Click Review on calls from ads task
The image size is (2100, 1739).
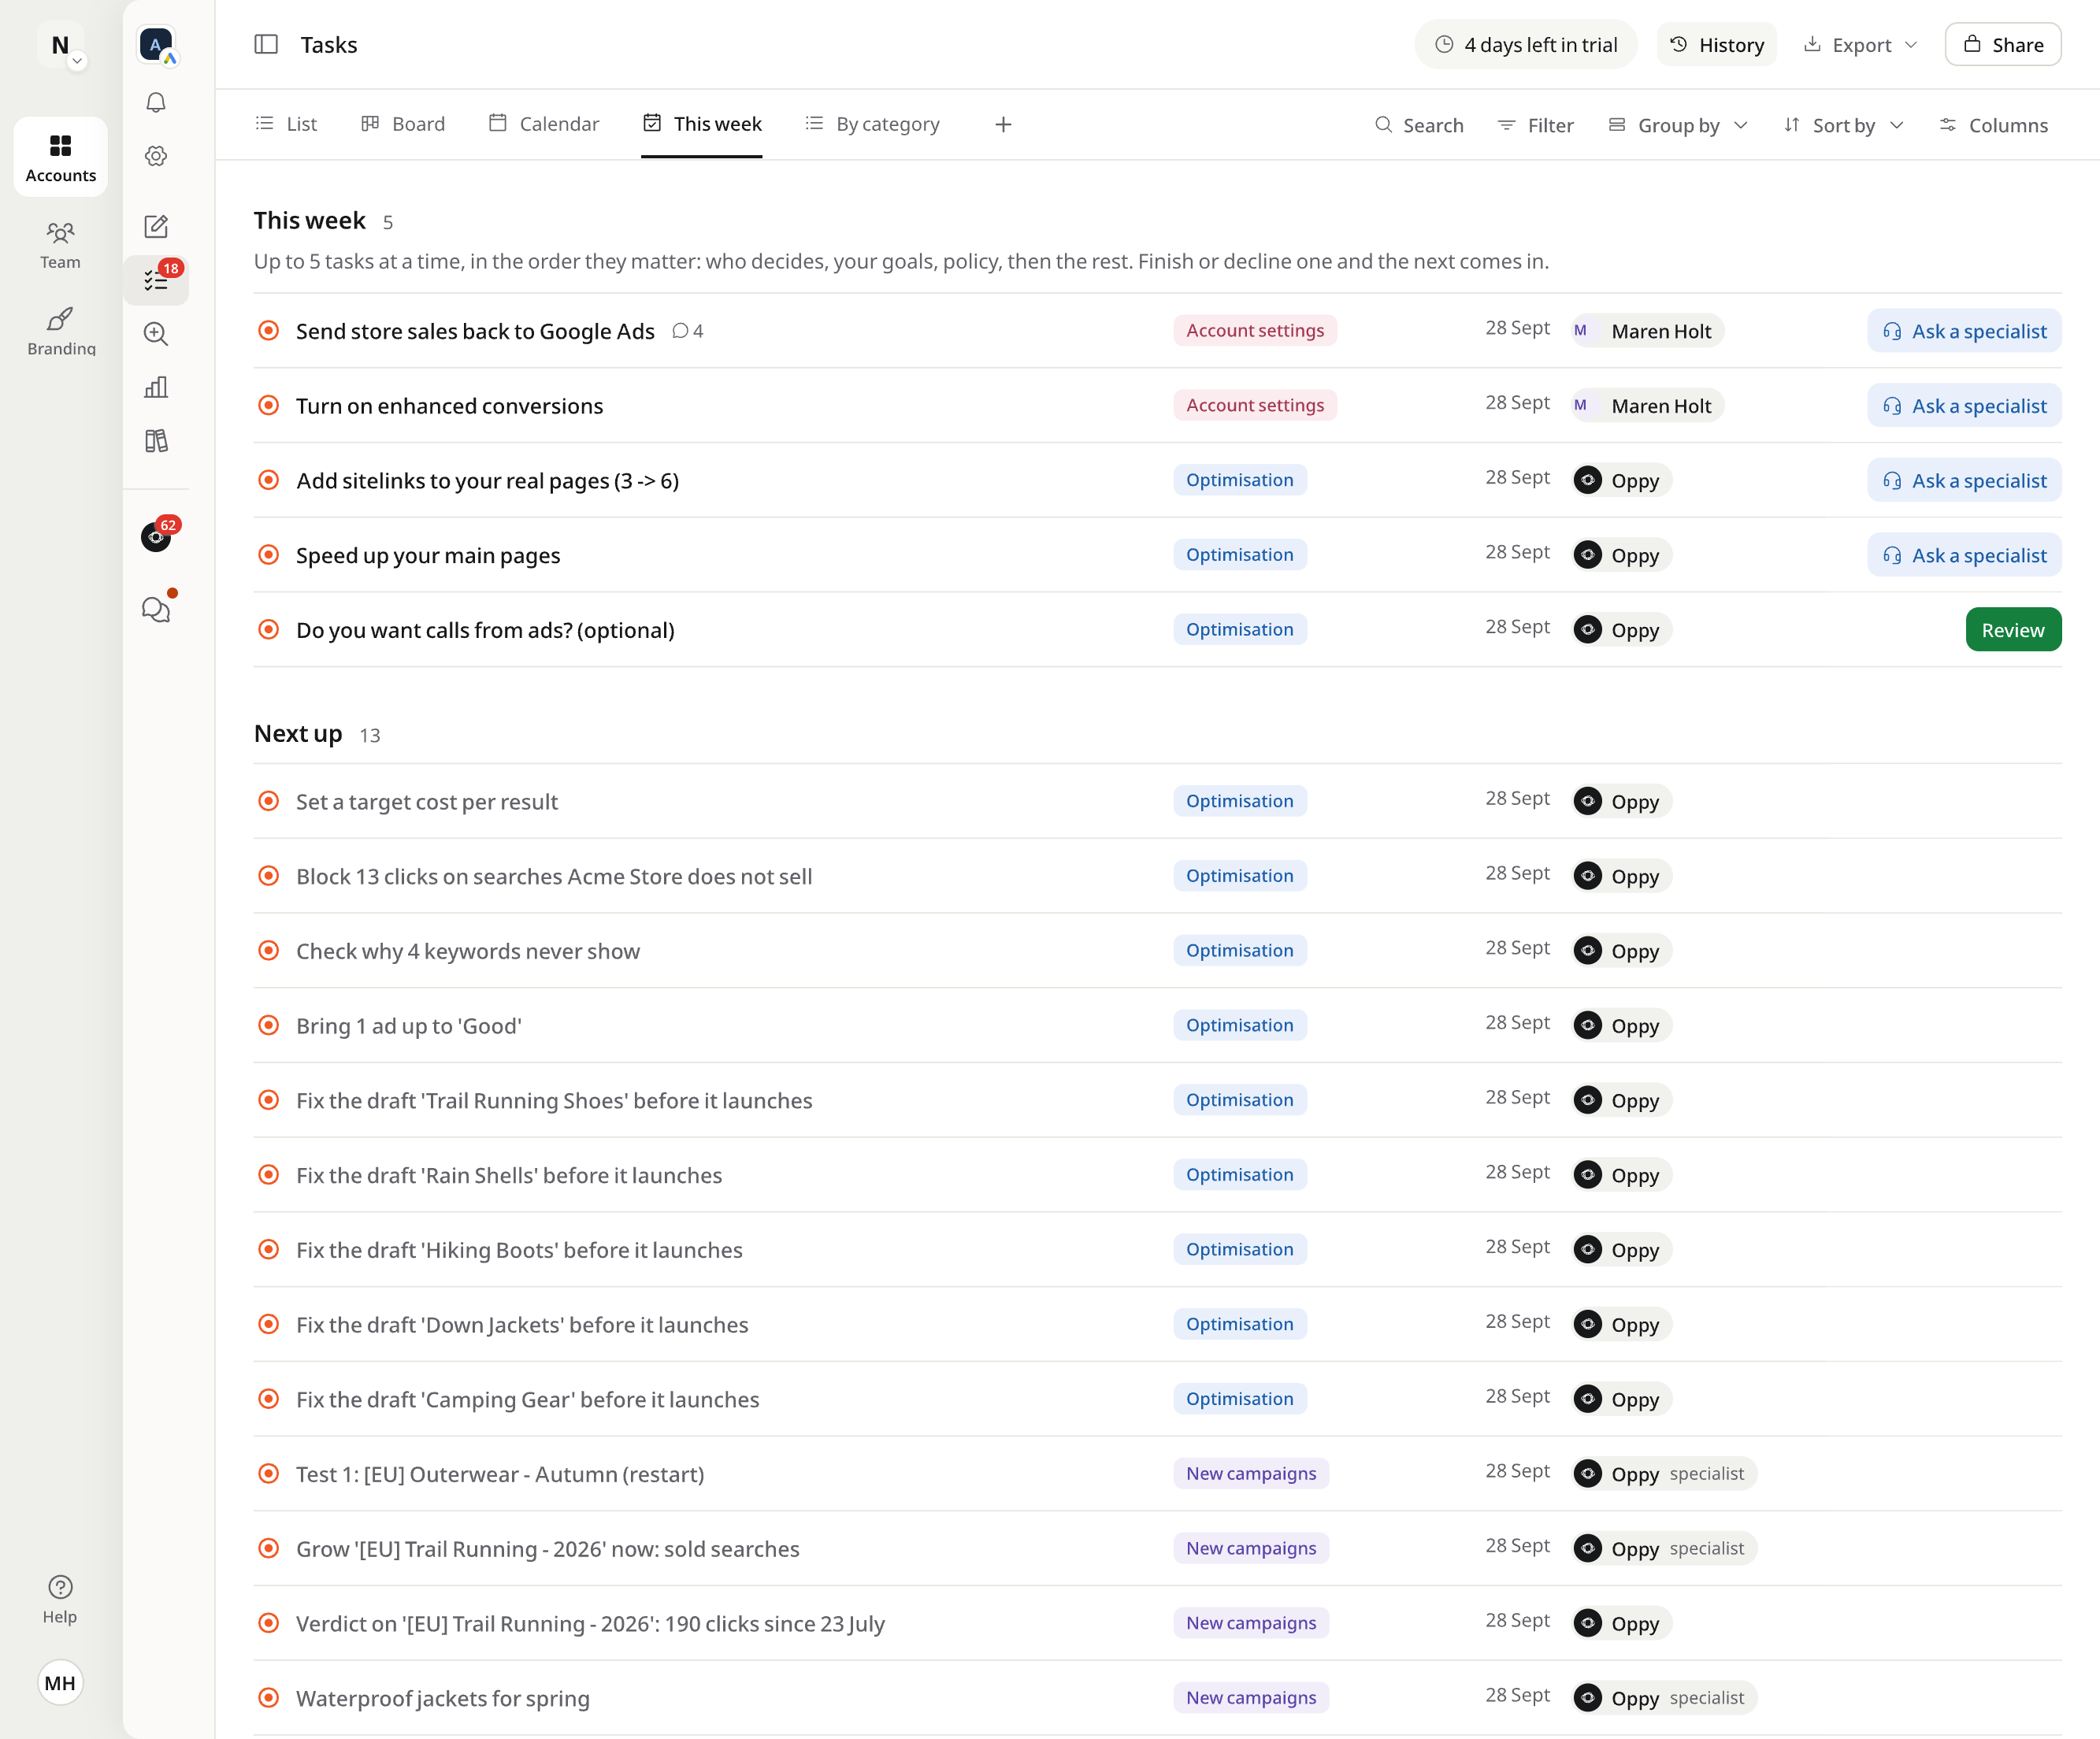[2013, 630]
